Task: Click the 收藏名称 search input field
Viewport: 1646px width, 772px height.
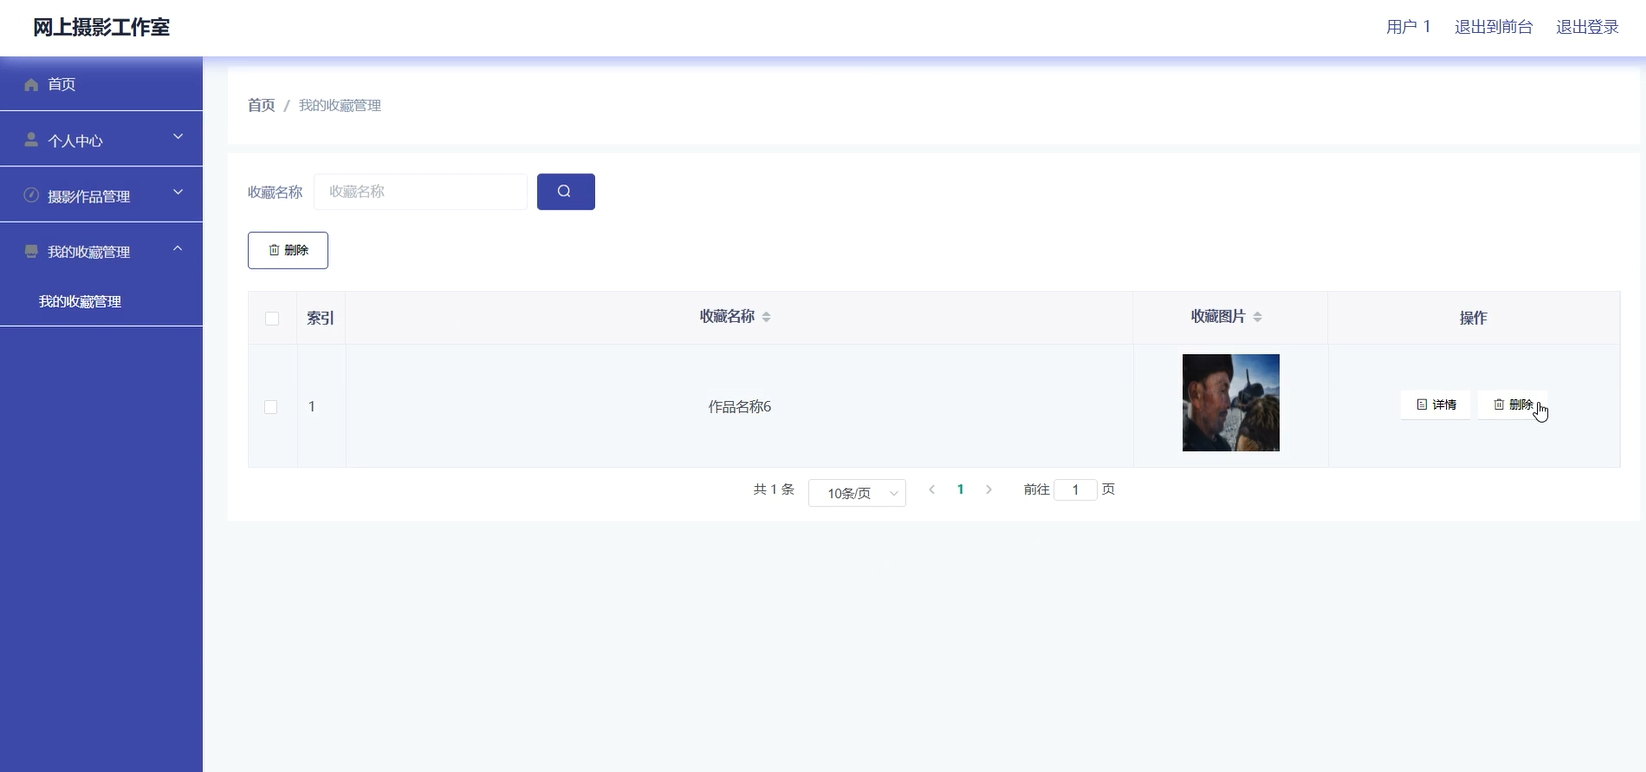Action: 421,192
